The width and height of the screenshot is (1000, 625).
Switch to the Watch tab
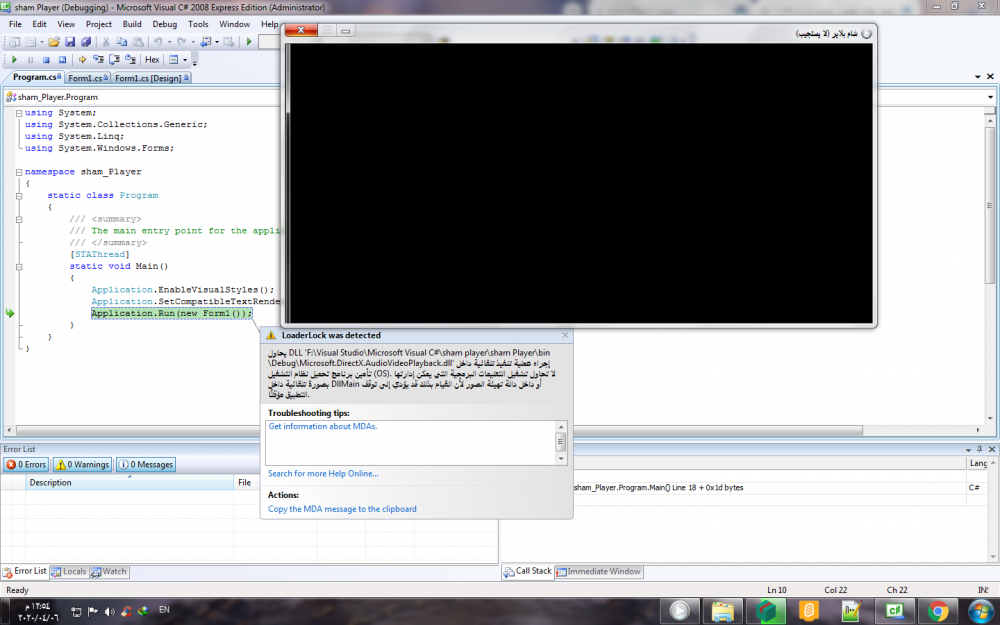tap(109, 571)
